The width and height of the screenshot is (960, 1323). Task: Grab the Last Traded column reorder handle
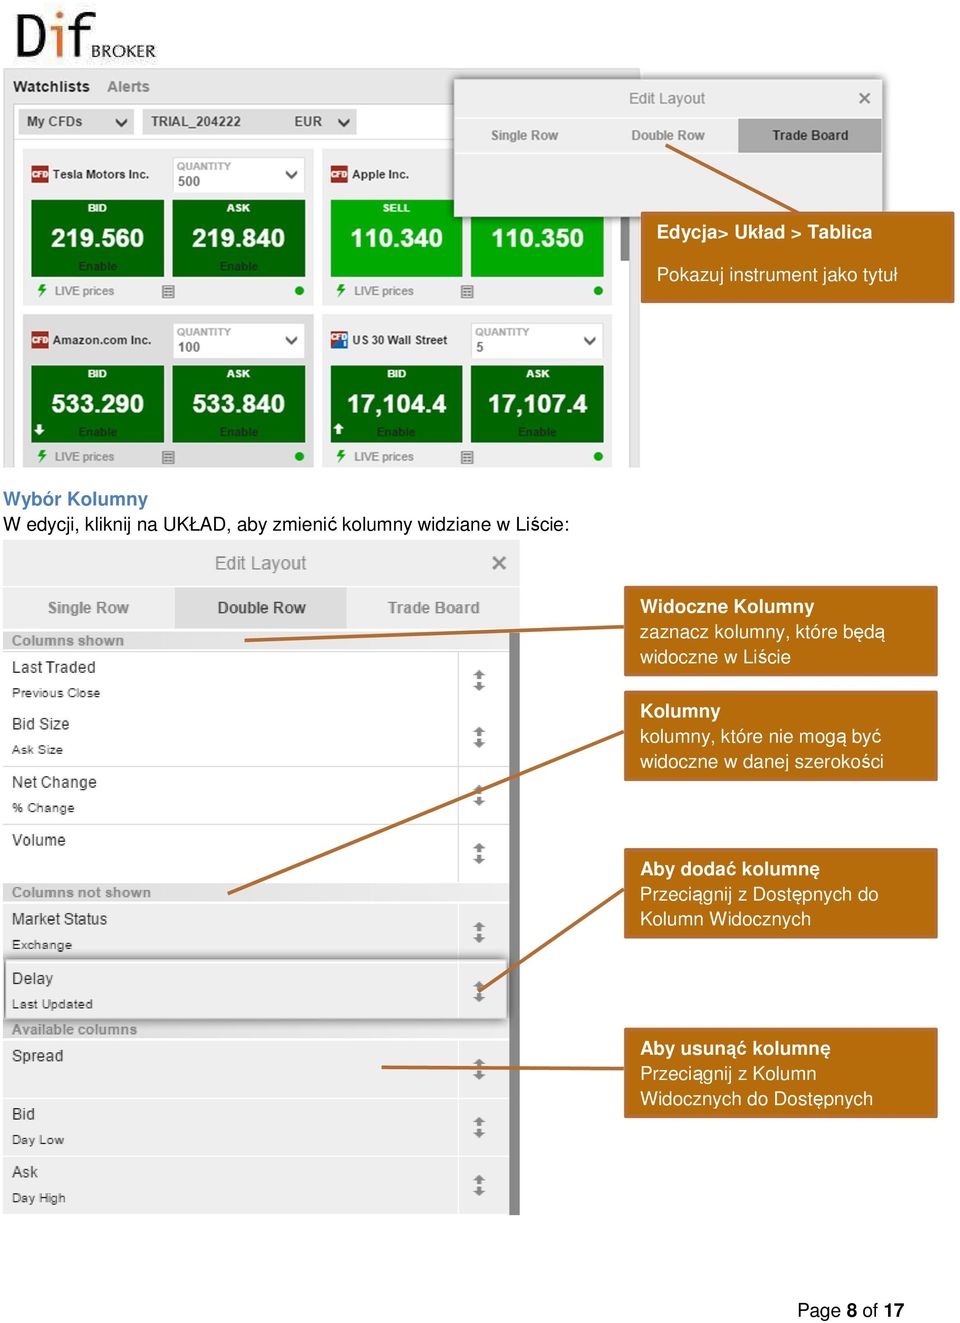coord(479,680)
